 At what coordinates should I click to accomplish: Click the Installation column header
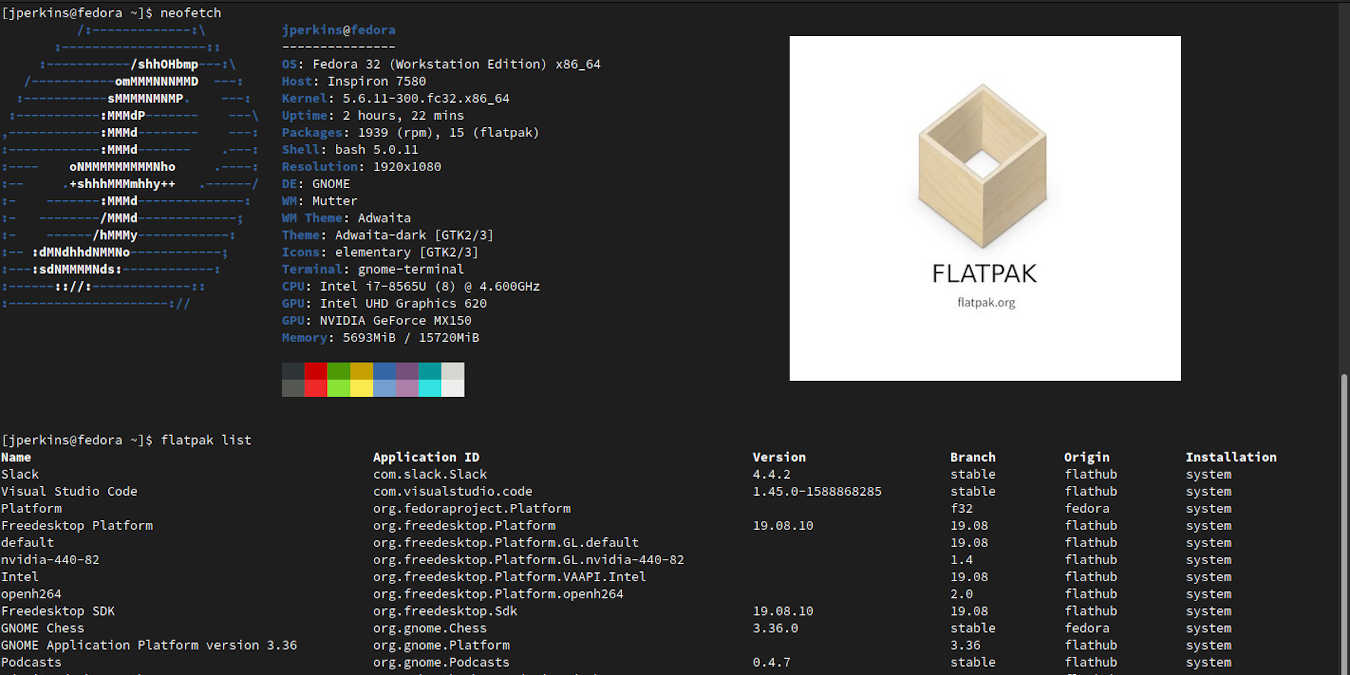[x=1230, y=456]
